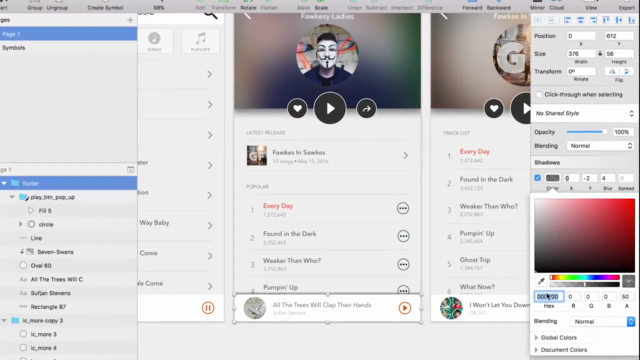Viewport: 640px width, 360px height.
Task: Click the large play button on Fawkesy Ladies
Action: point(330,108)
